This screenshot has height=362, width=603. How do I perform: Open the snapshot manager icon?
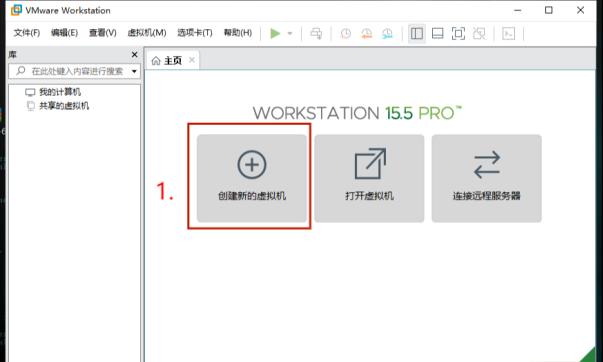pos(387,33)
